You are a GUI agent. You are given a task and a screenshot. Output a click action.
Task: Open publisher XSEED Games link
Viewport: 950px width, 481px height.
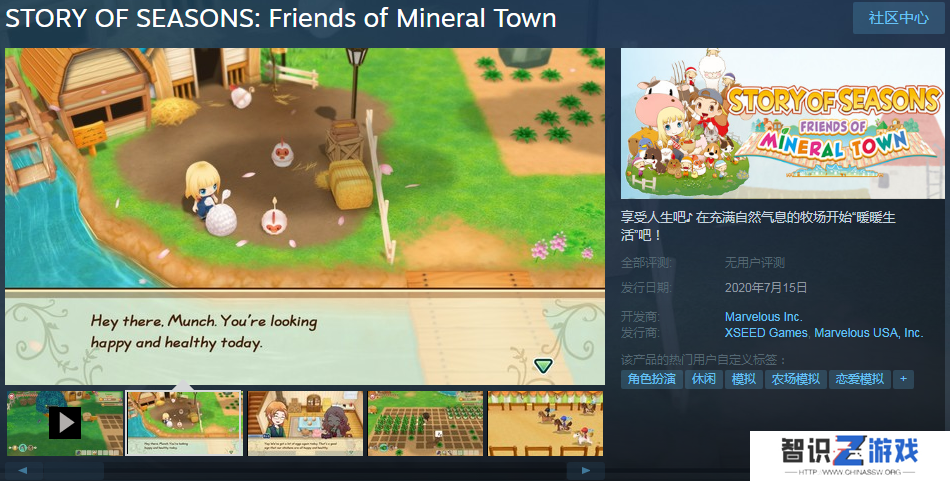click(x=766, y=333)
